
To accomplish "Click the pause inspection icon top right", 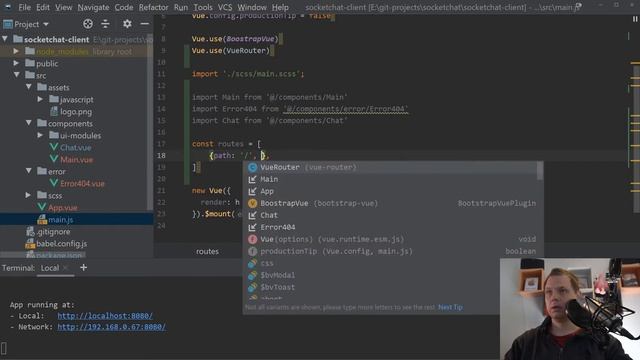I will click(635, 19).
